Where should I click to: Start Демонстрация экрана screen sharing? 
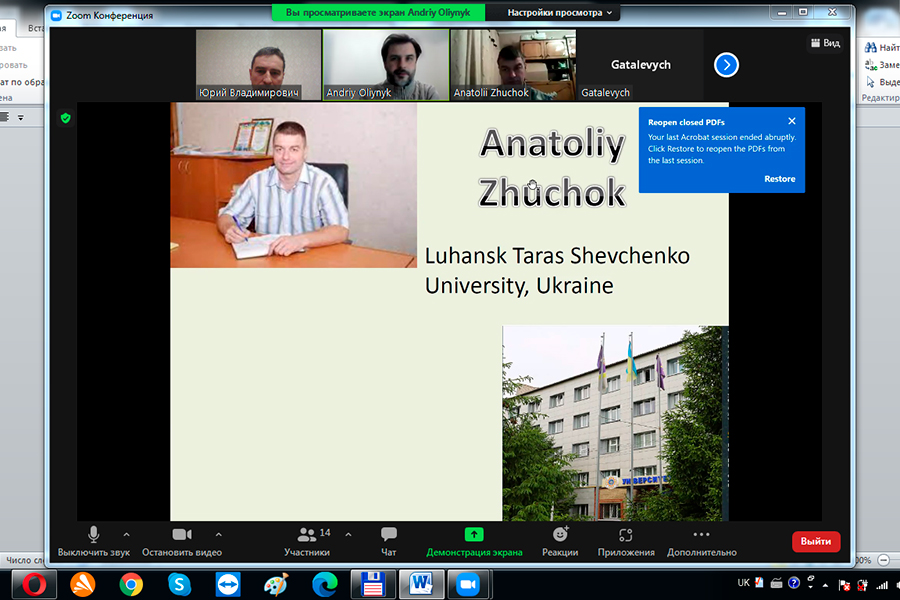click(x=474, y=541)
